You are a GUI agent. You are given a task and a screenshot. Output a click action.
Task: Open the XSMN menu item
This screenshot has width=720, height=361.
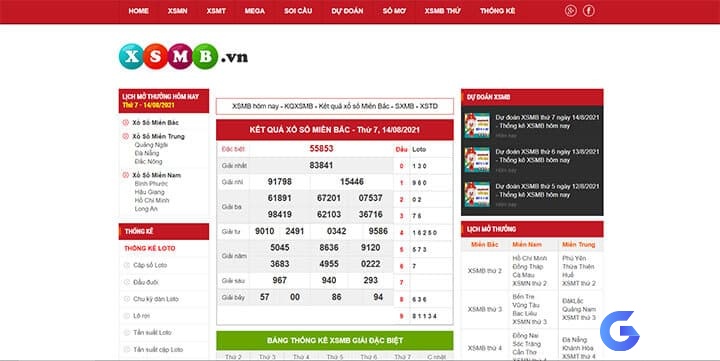point(177,11)
